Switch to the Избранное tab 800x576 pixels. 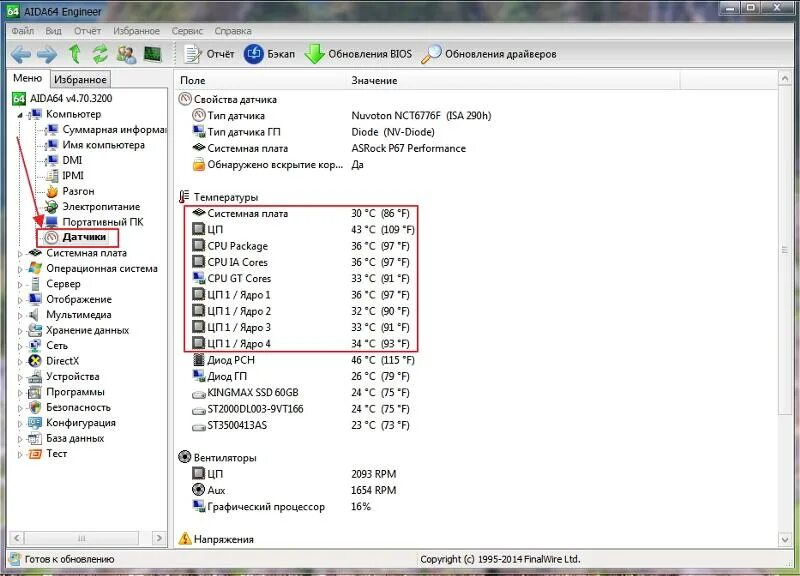(80, 79)
